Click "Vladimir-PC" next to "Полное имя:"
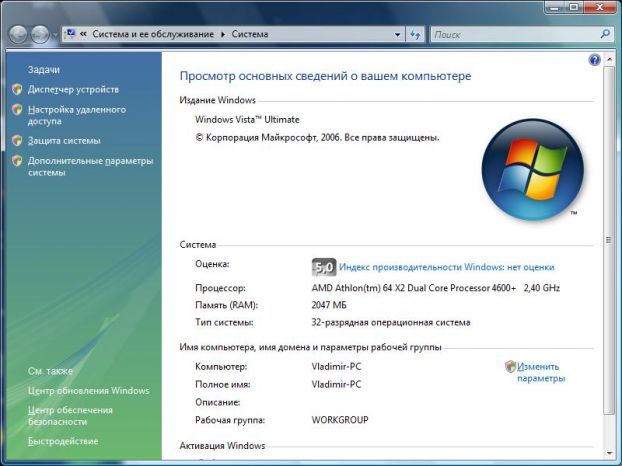The image size is (622, 466). pyautogui.click(x=336, y=384)
